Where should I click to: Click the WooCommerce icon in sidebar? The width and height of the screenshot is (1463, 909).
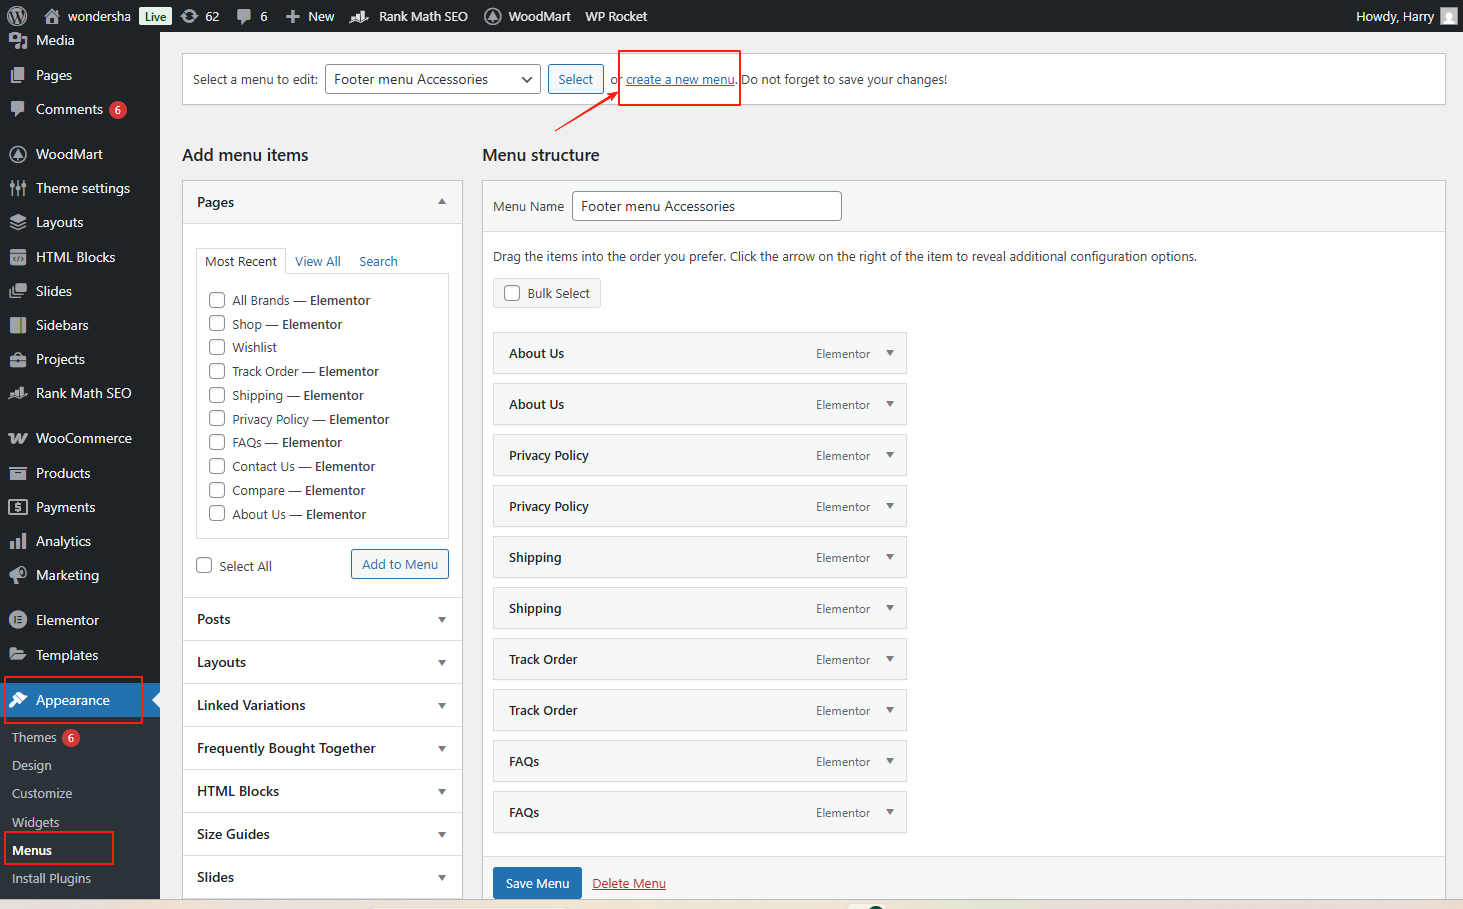pos(18,438)
